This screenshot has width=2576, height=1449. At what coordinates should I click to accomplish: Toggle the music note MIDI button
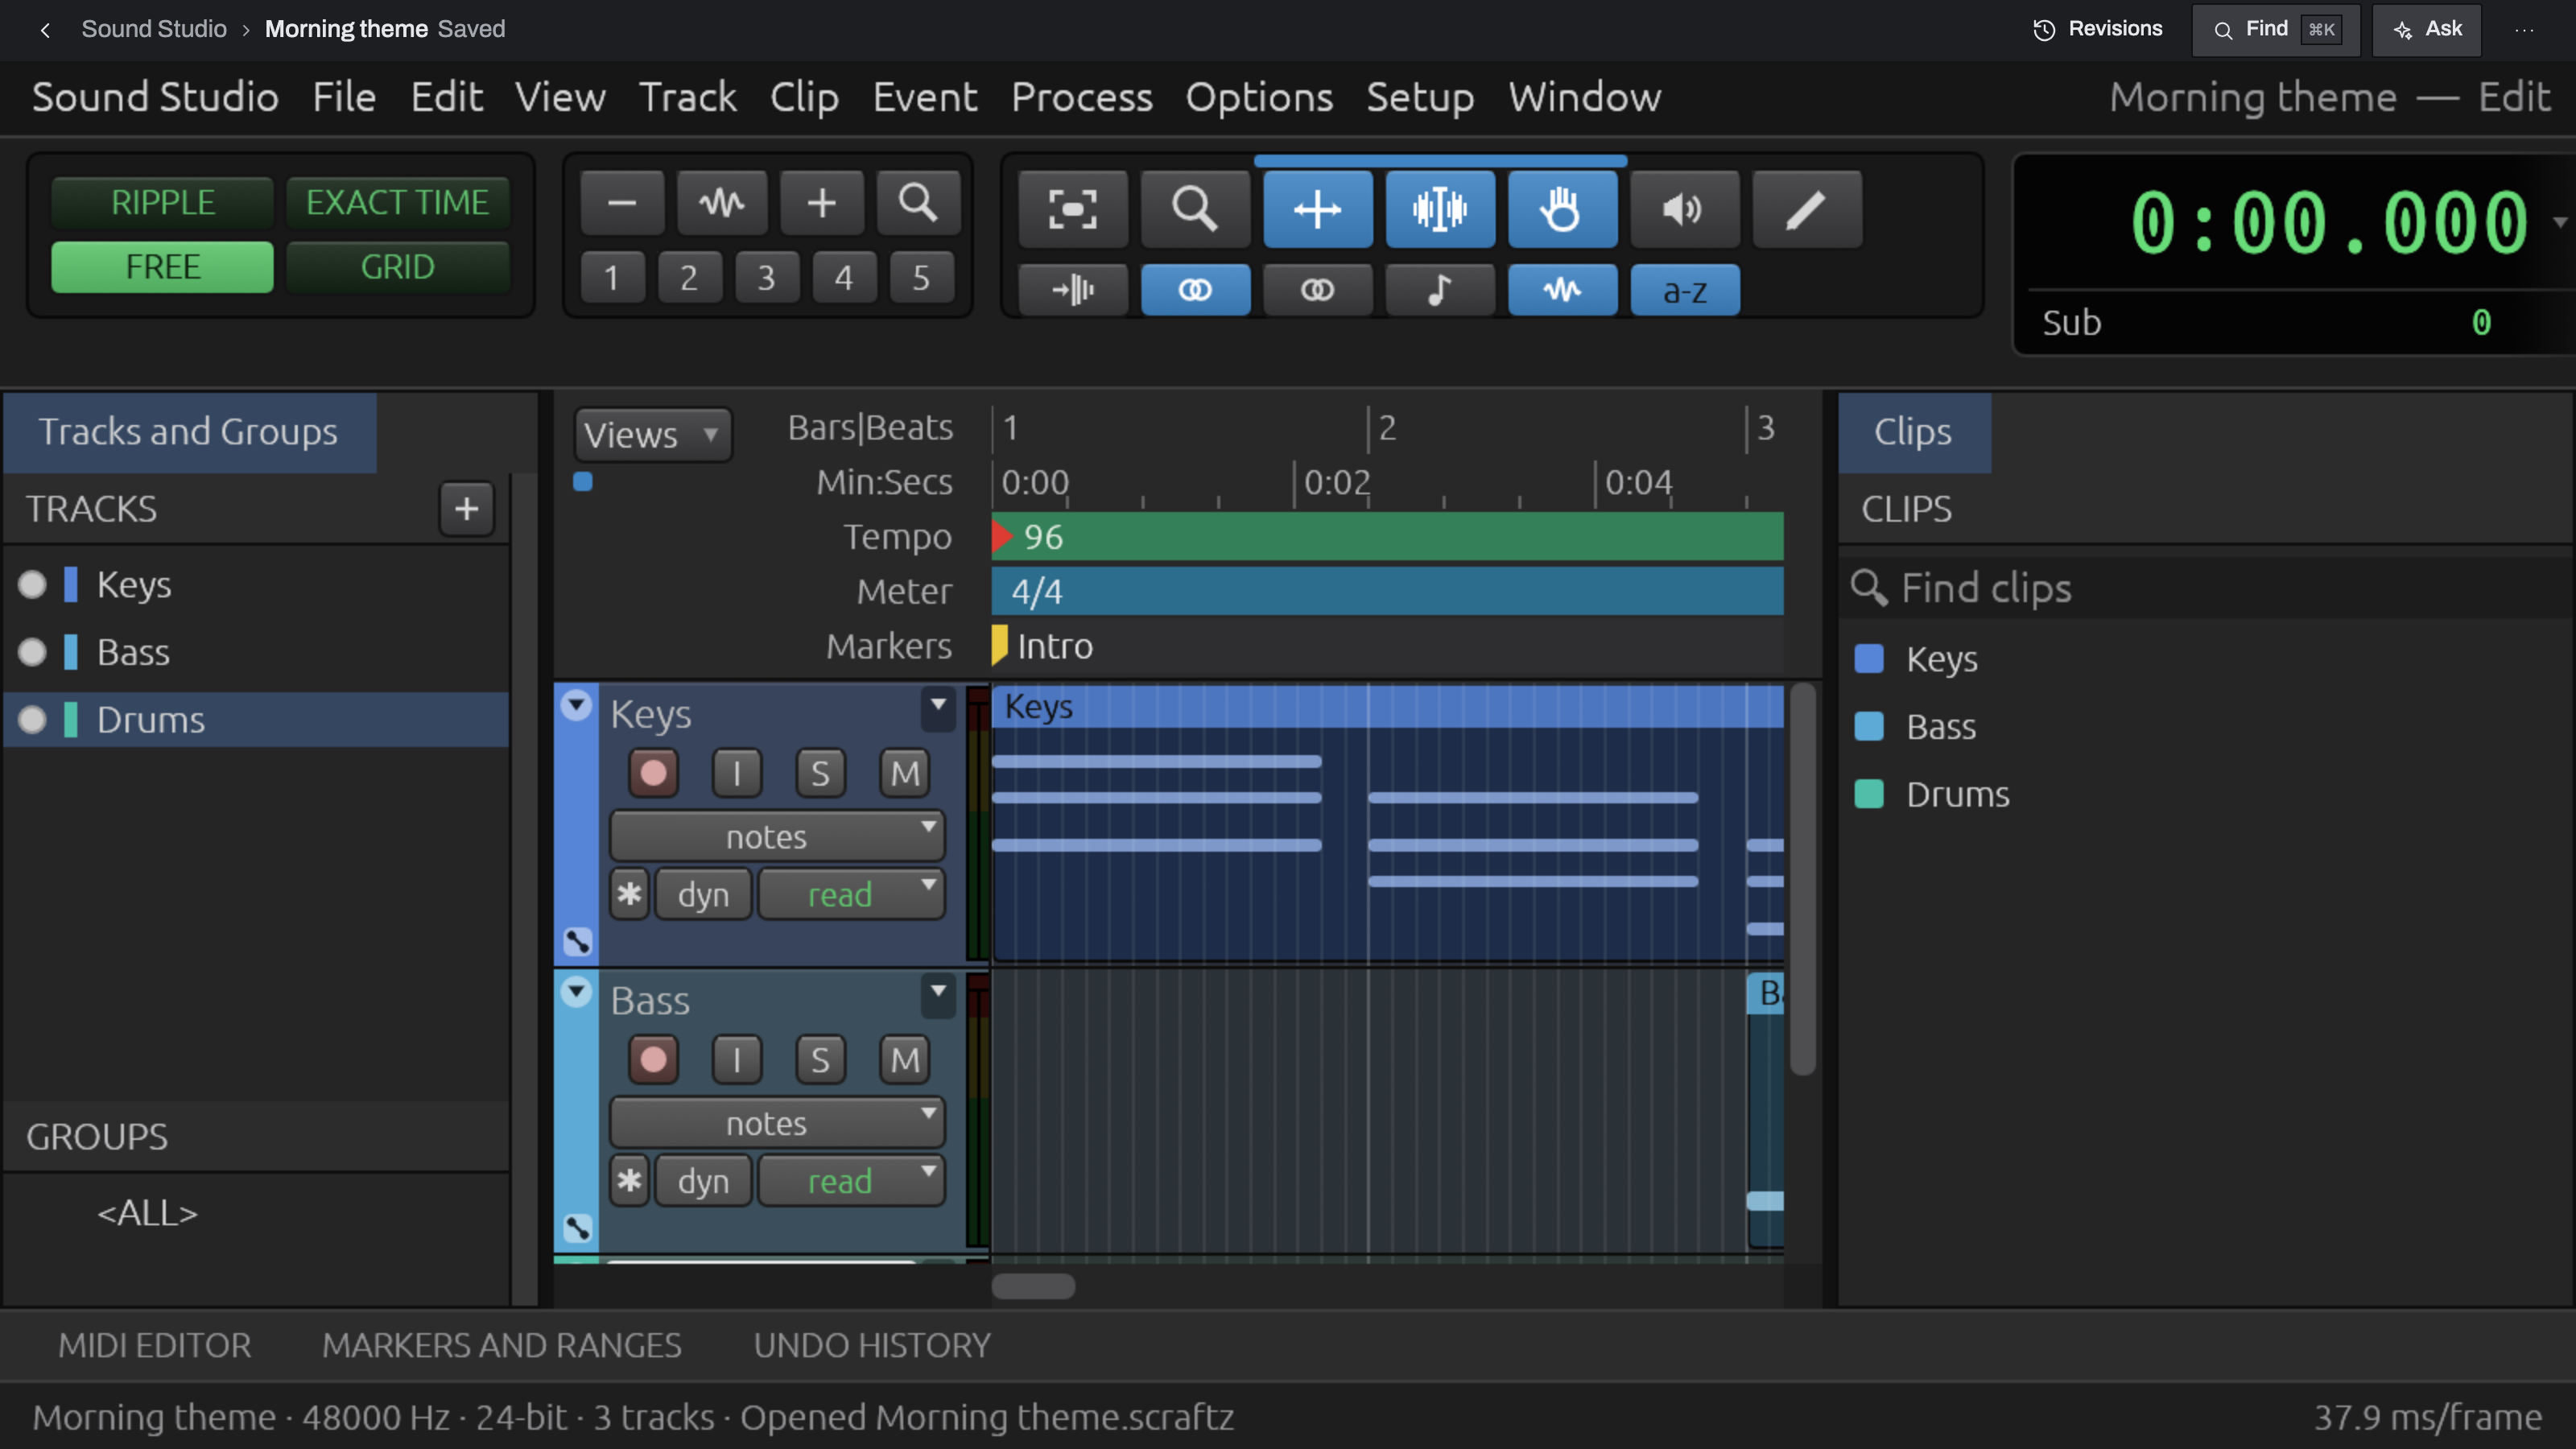coord(1440,290)
